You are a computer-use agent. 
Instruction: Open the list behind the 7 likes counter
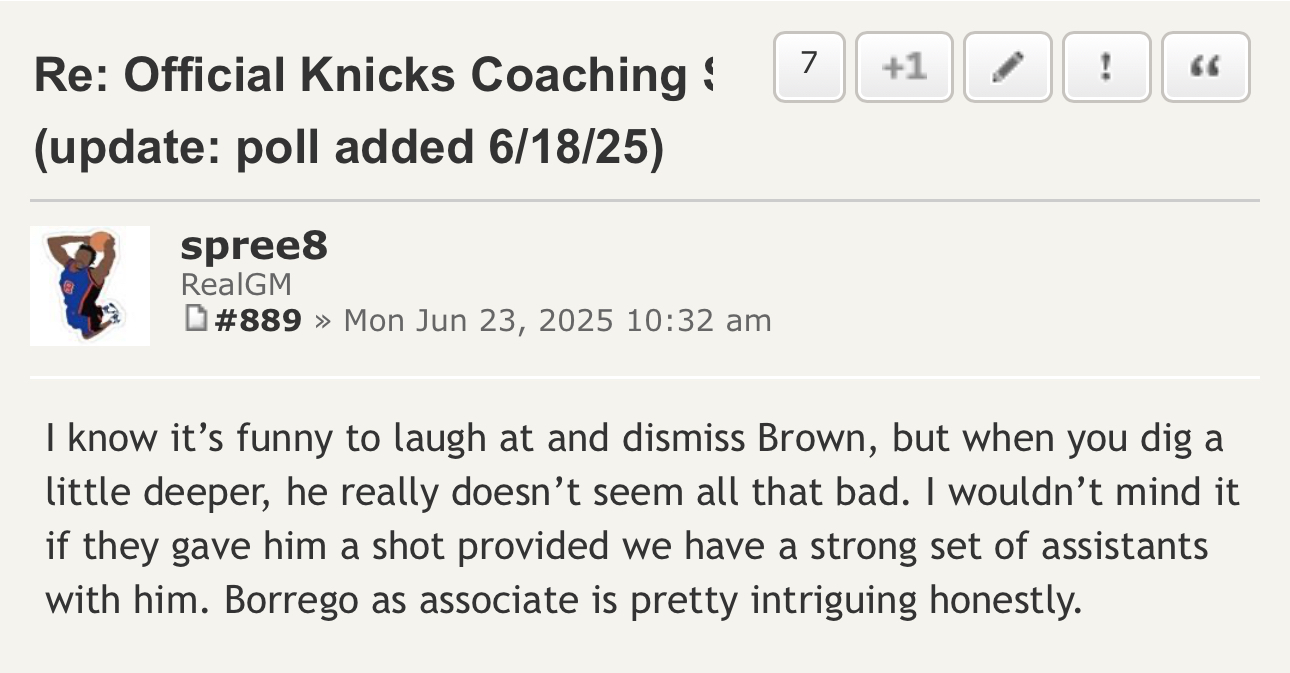809,67
